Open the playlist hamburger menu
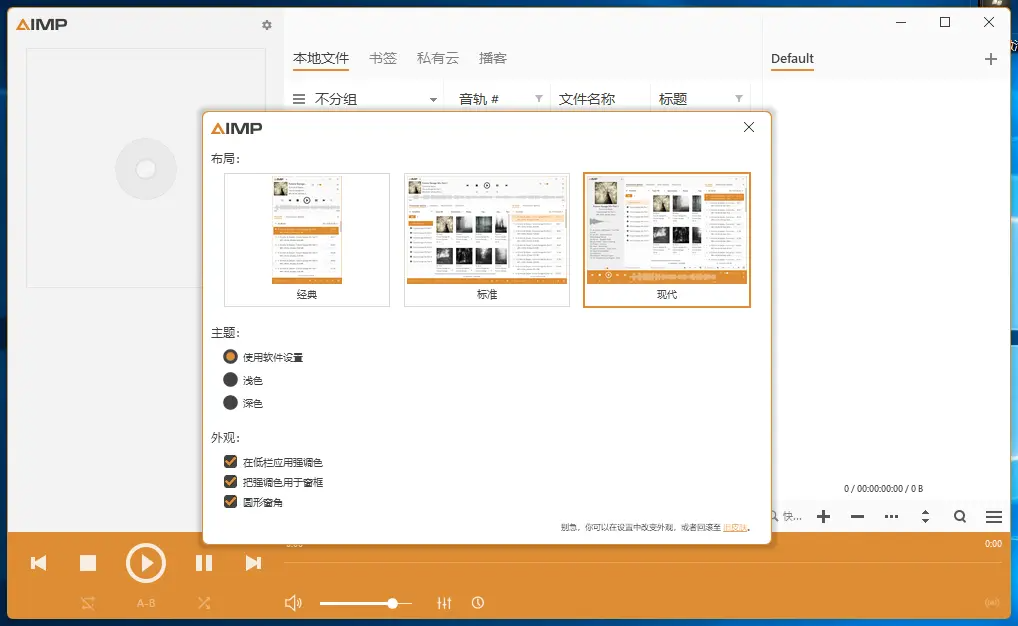 click(x=993, y=516)
